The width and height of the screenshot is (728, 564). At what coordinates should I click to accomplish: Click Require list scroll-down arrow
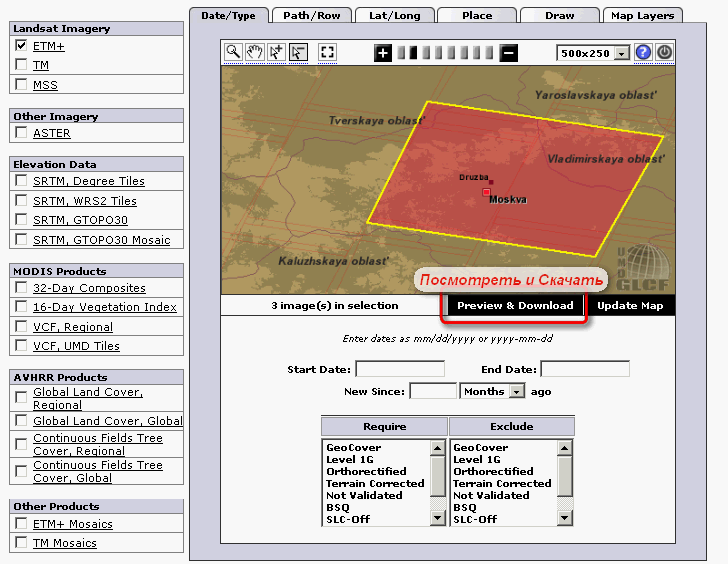(x=437, y=518)
